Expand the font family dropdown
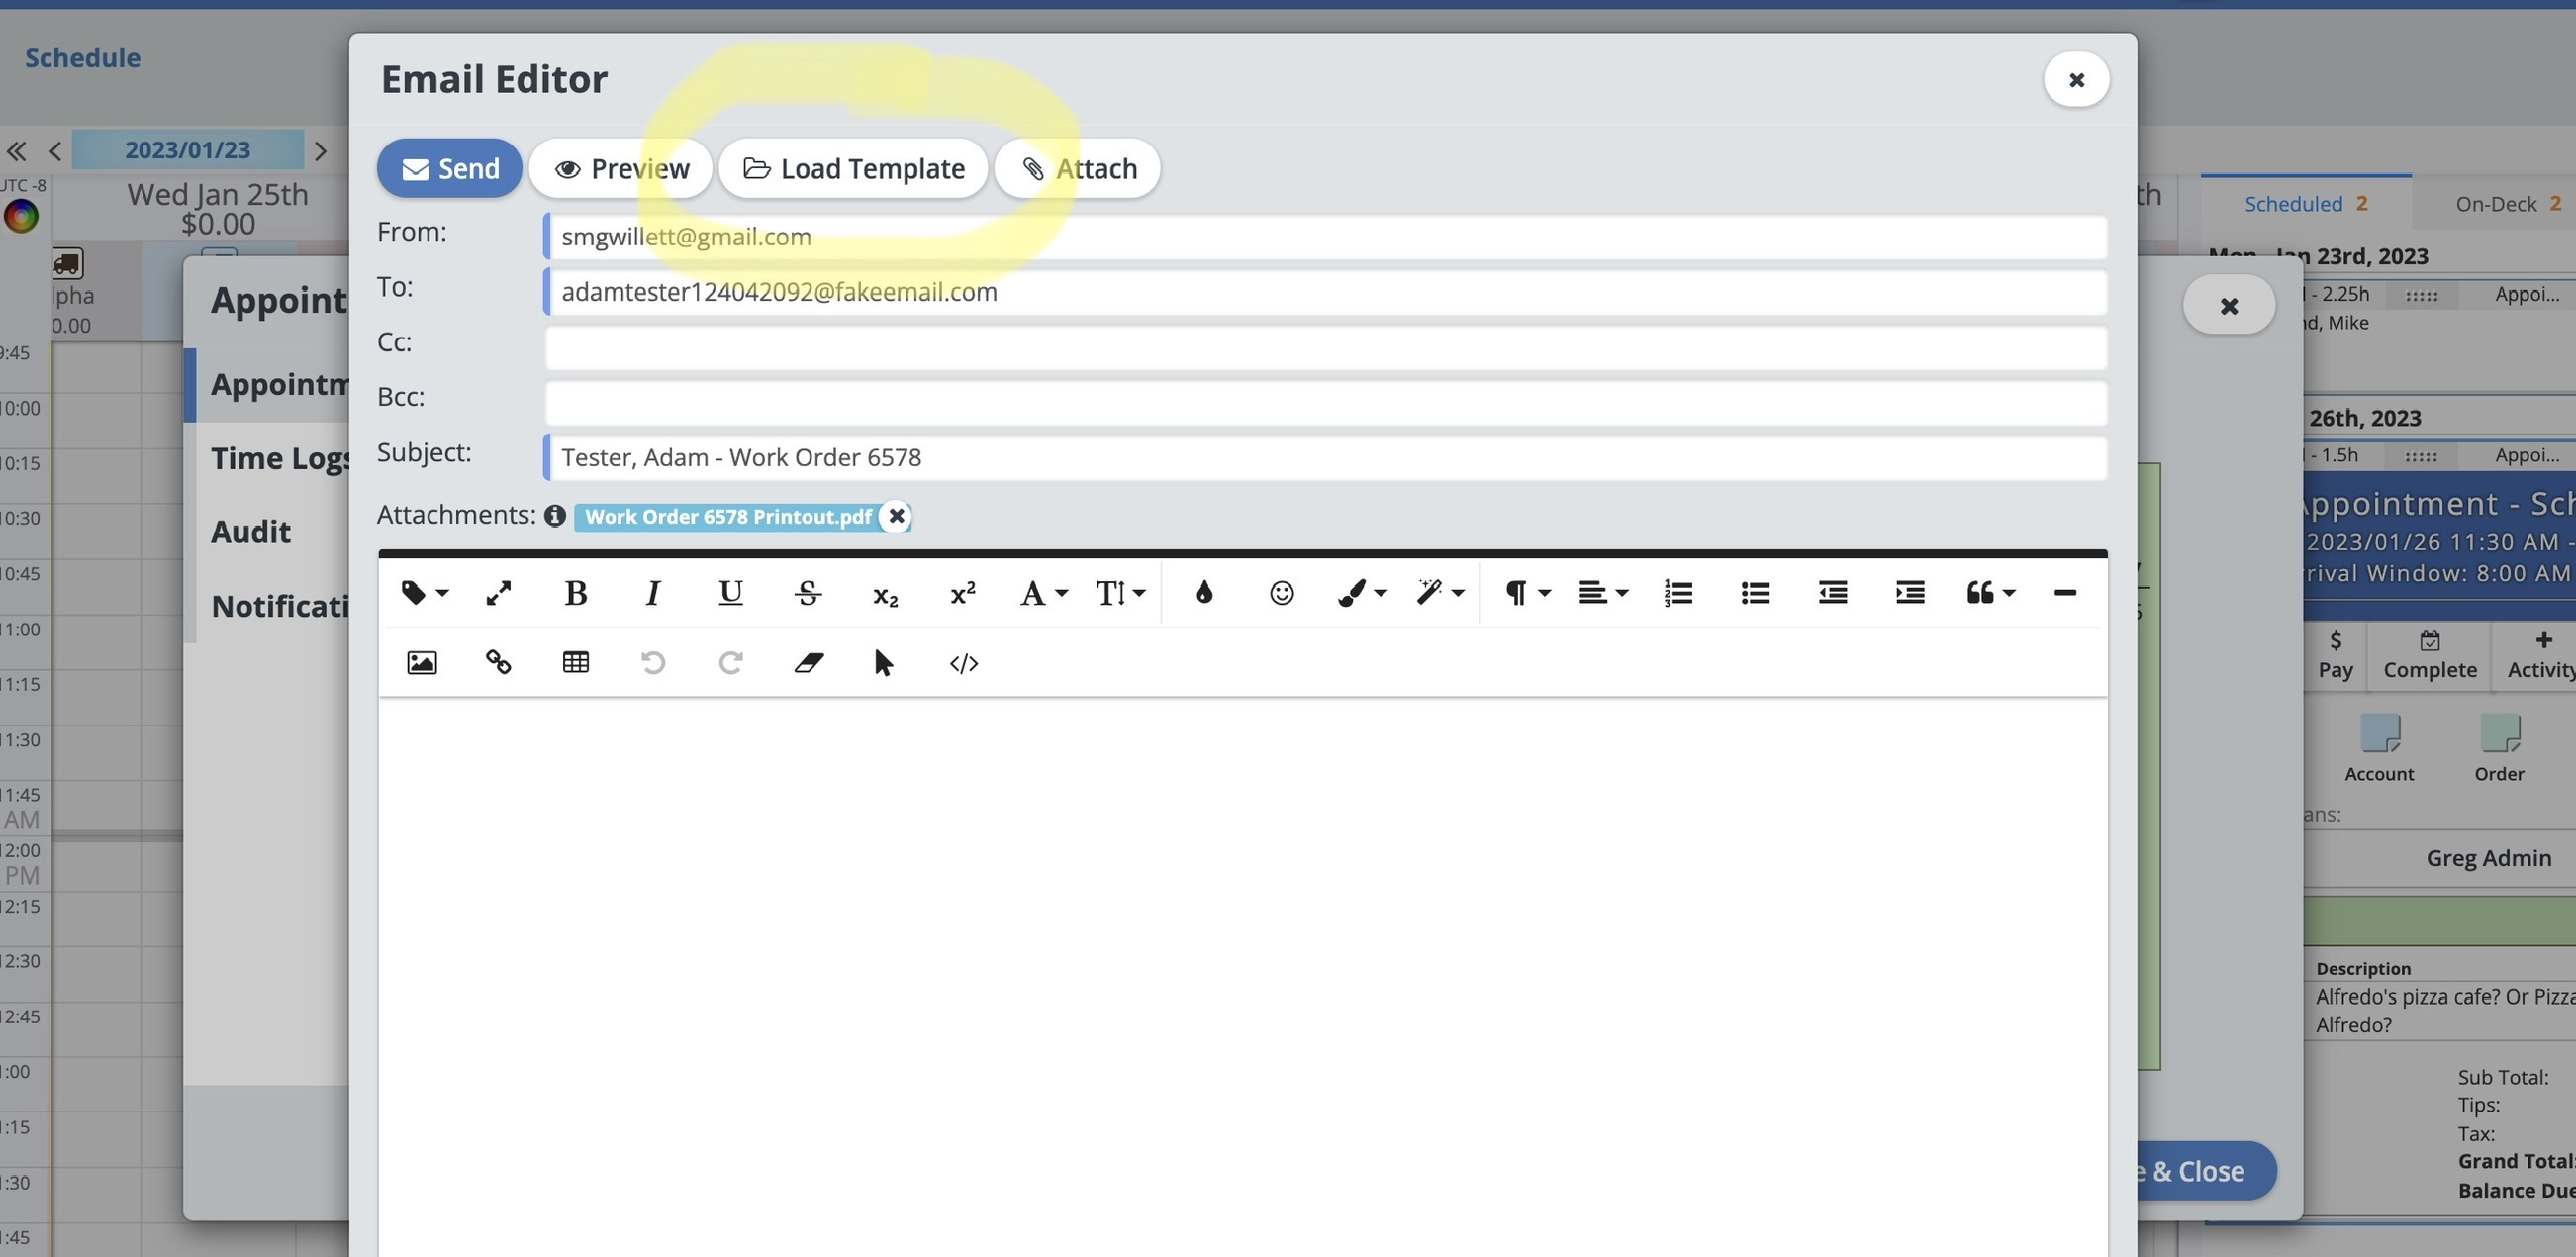The image size is (2576, 1257). [1043, 593]
